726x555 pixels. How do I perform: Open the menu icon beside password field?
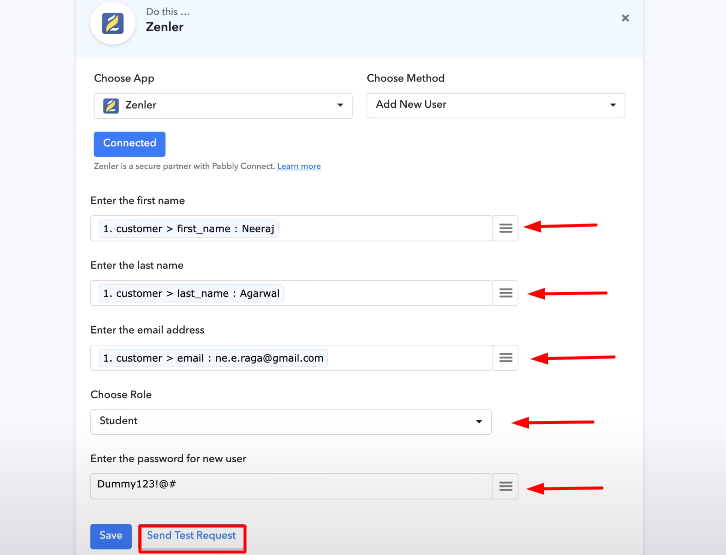(x=506, y=486)
